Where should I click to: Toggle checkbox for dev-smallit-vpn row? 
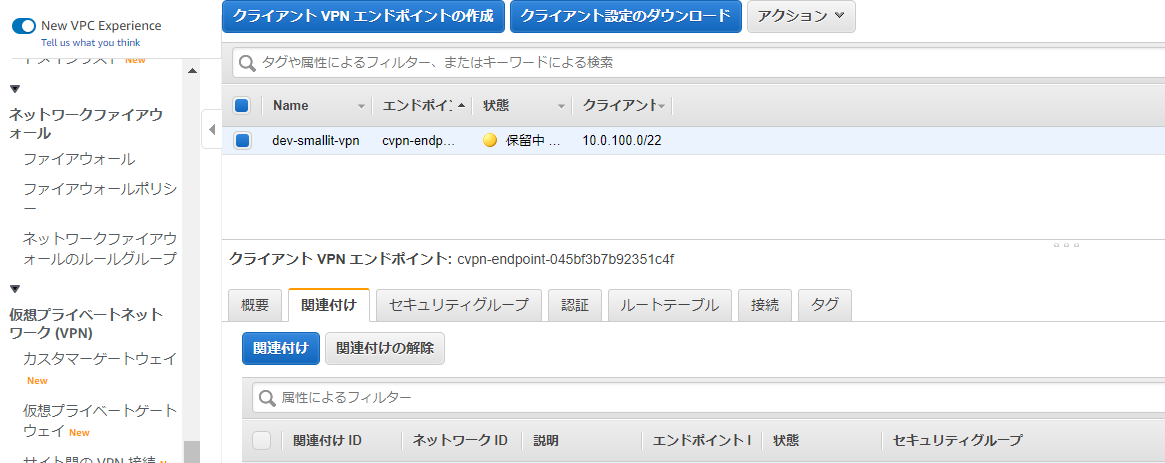point(242,141)
